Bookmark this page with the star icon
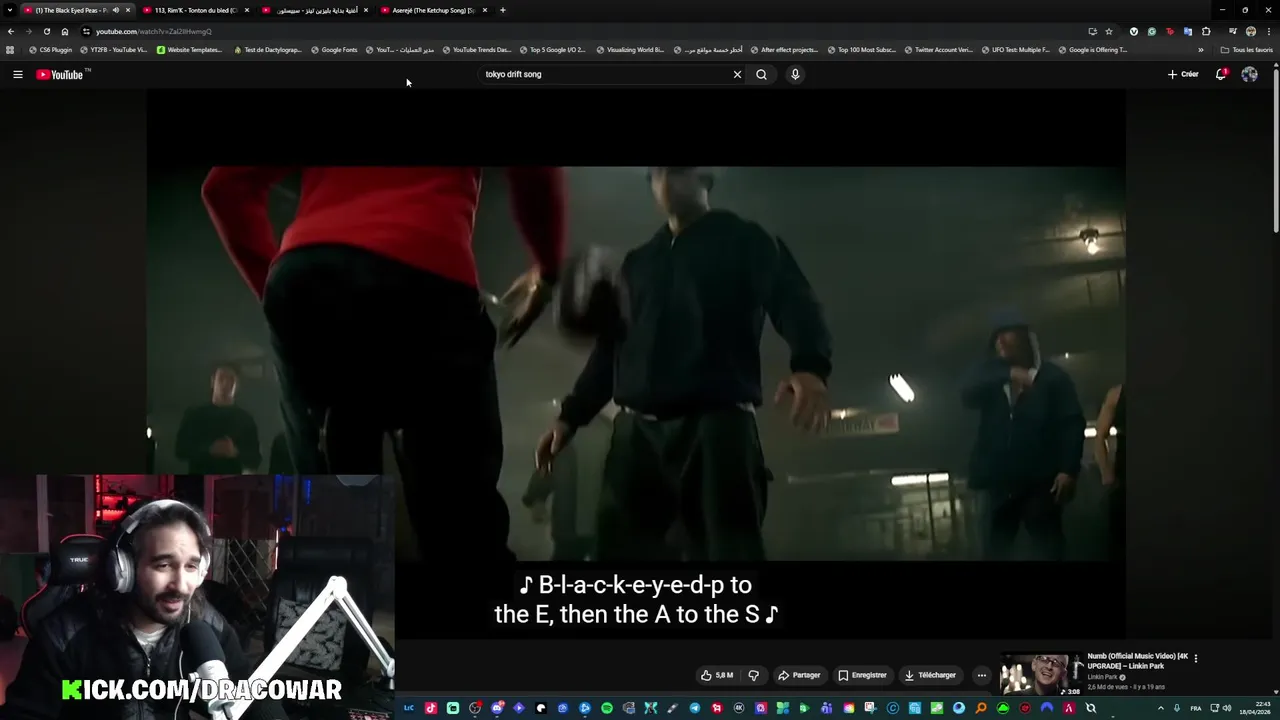This screenshot has height=720, width=1280. tap(1109, 31)
